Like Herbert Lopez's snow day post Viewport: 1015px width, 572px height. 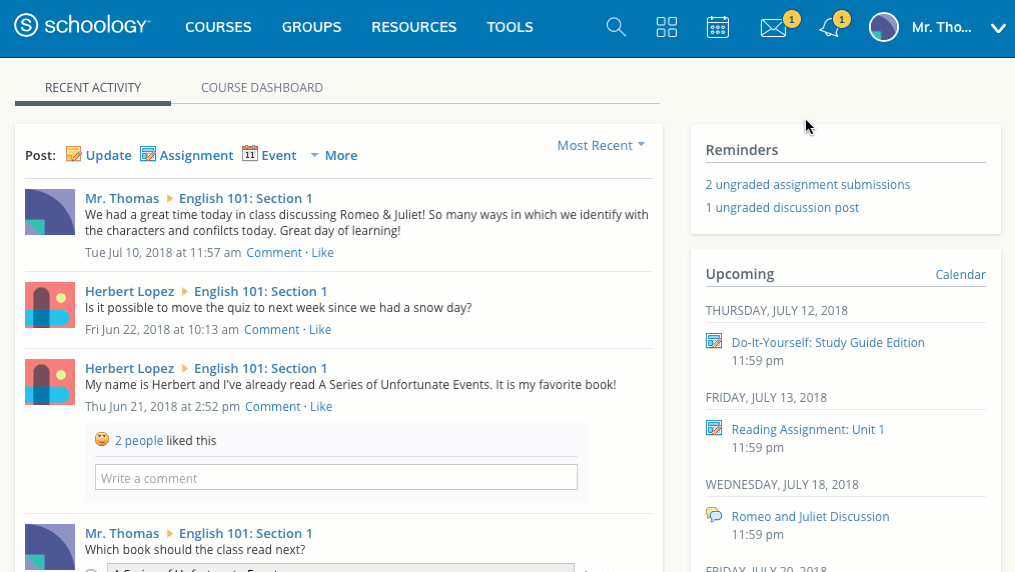pos(320,330)
